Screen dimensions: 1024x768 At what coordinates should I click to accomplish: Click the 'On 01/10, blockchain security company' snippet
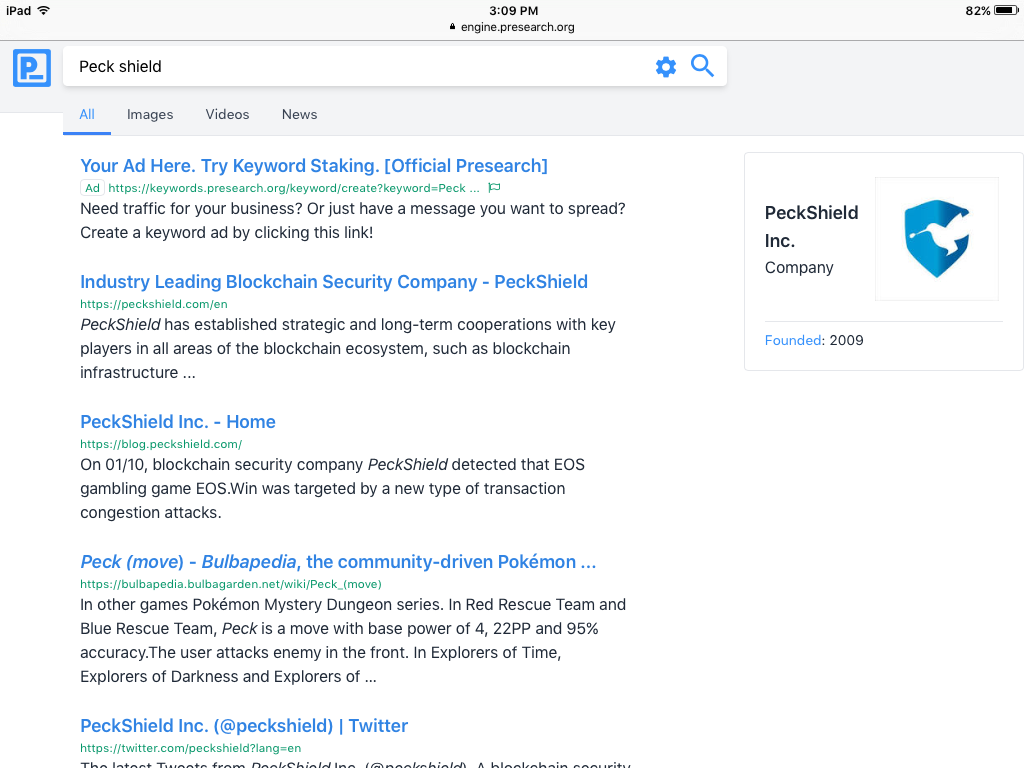click(332, 488)
